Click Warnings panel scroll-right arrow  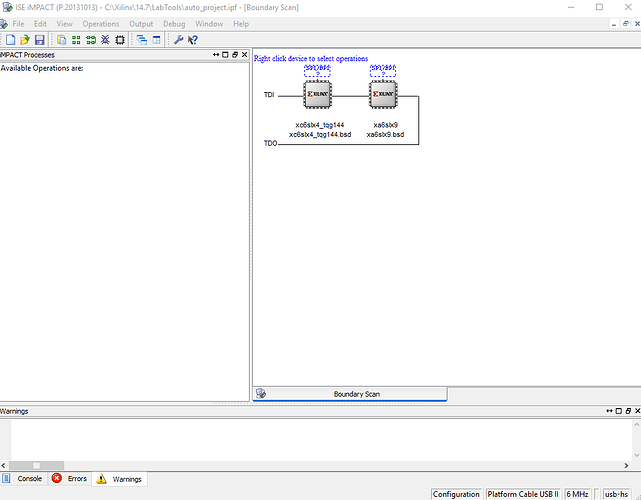coord(626,465)
